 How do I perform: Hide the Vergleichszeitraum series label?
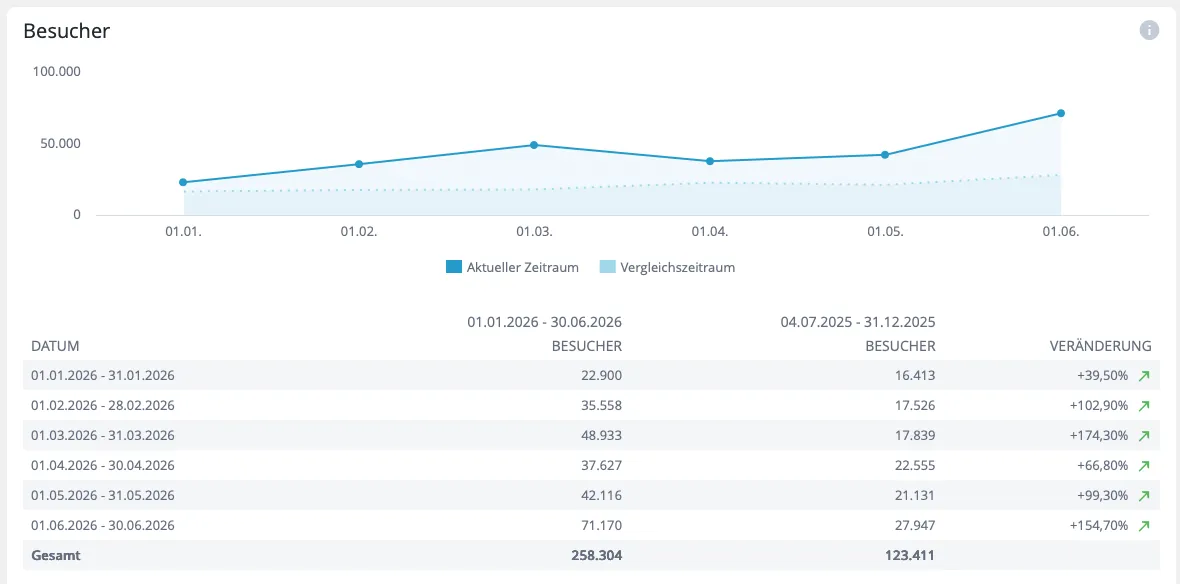[677, 267]
